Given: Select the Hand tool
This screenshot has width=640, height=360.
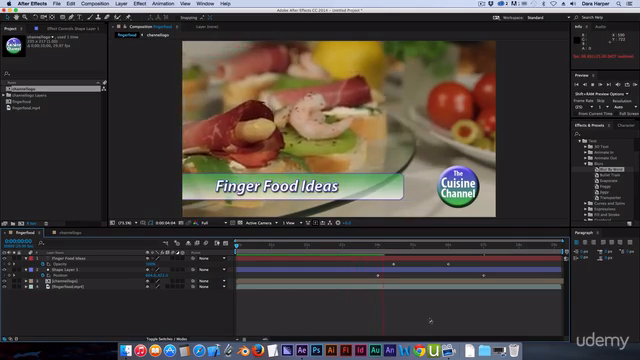Looking at the screenshot, I should pyautogui.click(x=16, y=17).
